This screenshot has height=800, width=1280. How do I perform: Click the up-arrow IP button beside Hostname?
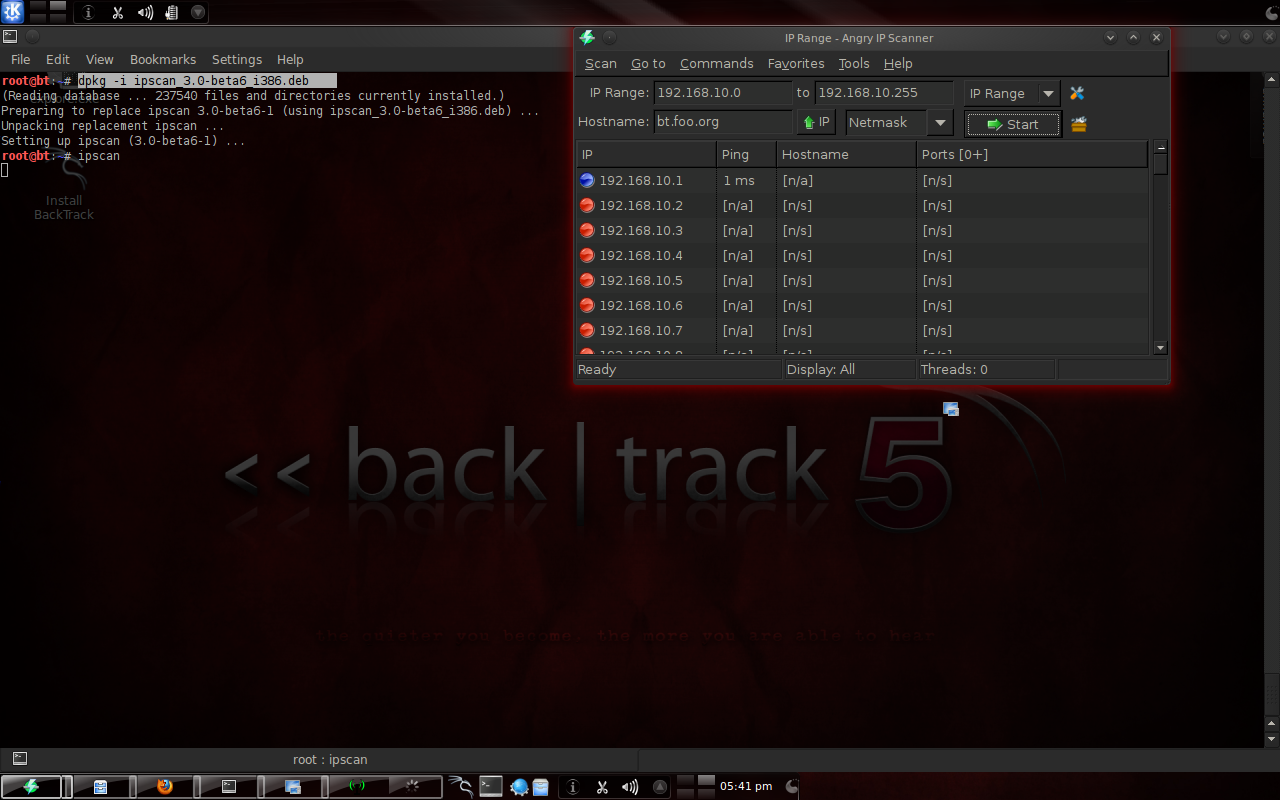point(817,123)
